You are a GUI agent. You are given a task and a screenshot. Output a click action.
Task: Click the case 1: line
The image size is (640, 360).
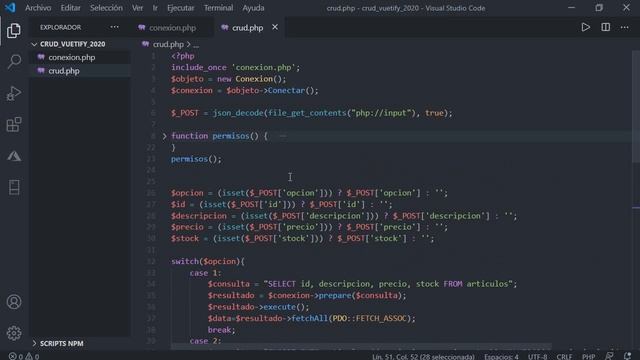(x=205, y=273)
